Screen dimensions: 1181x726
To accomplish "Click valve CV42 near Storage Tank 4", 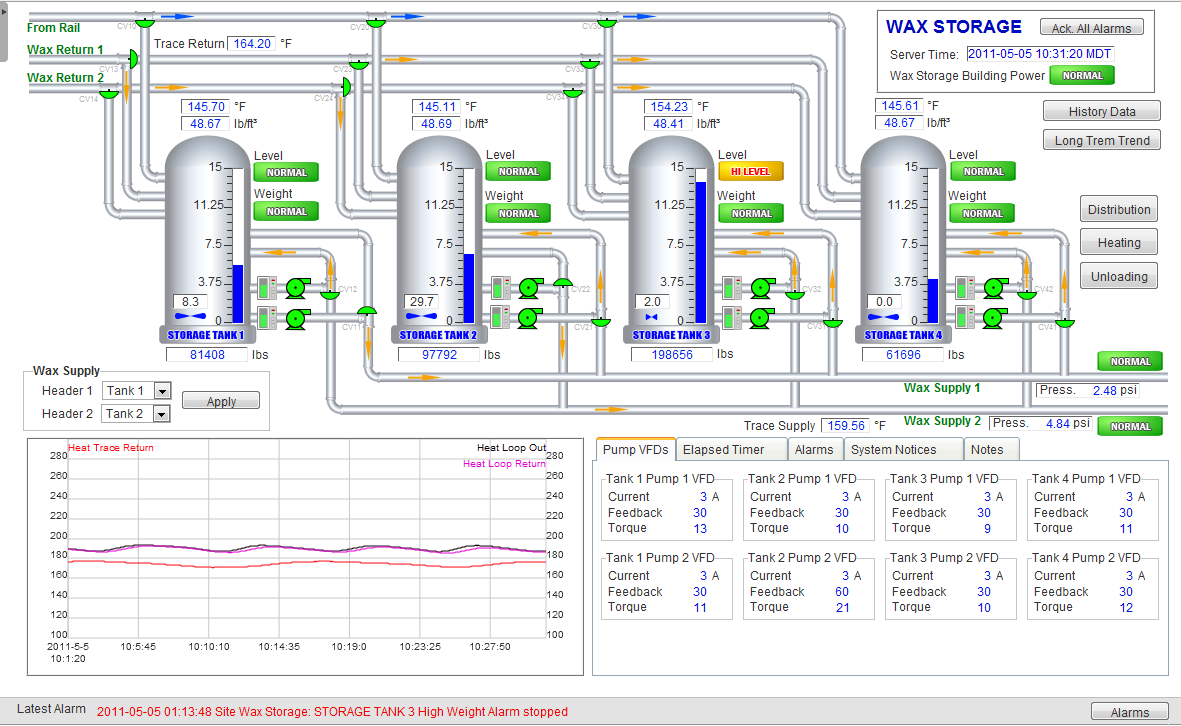I will pos(1027,293).
